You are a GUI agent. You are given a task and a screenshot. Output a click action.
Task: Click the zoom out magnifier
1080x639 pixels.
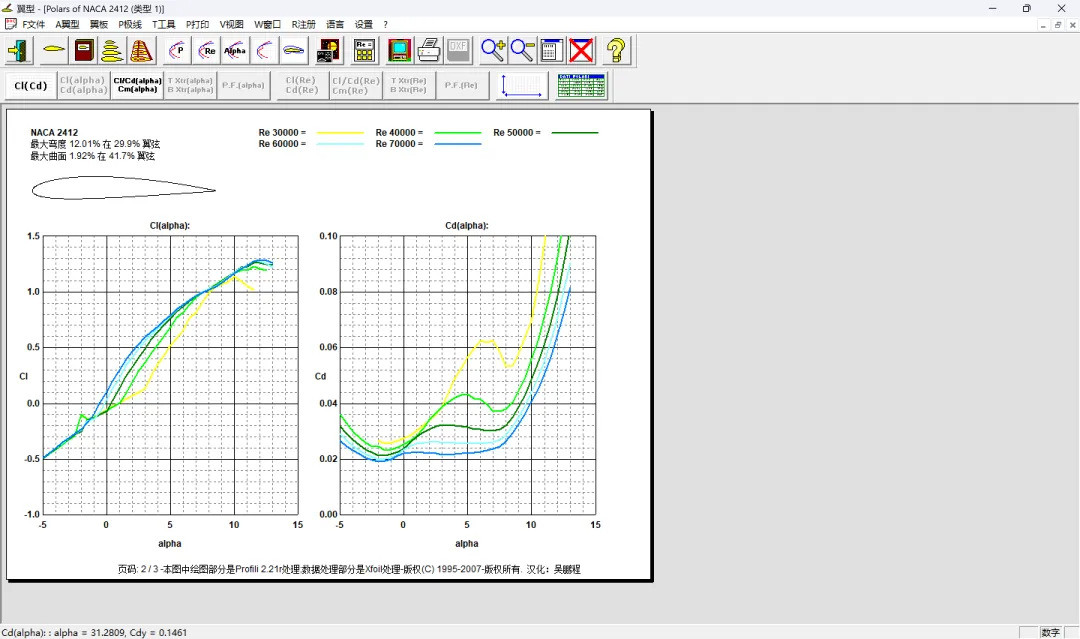coord(522,50)
